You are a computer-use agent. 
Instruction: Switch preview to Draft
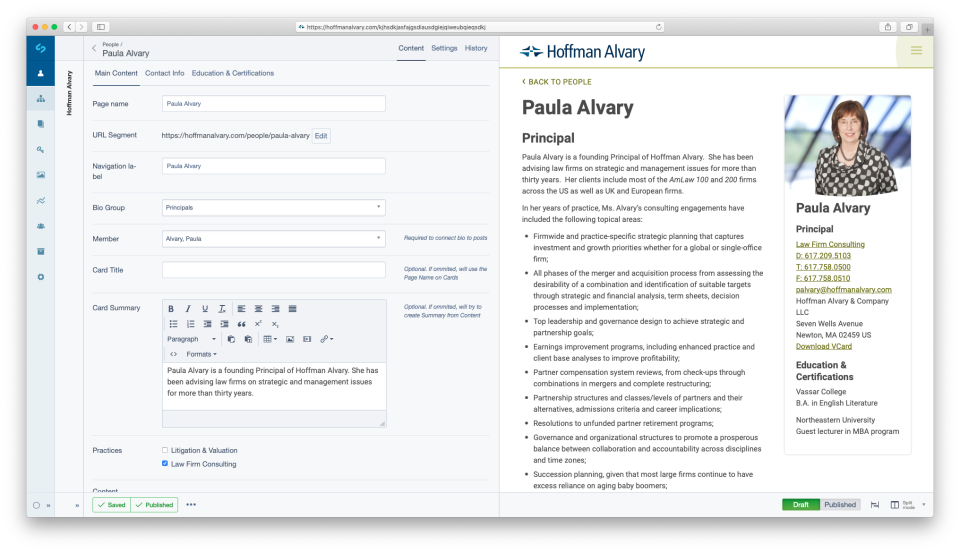800,505
